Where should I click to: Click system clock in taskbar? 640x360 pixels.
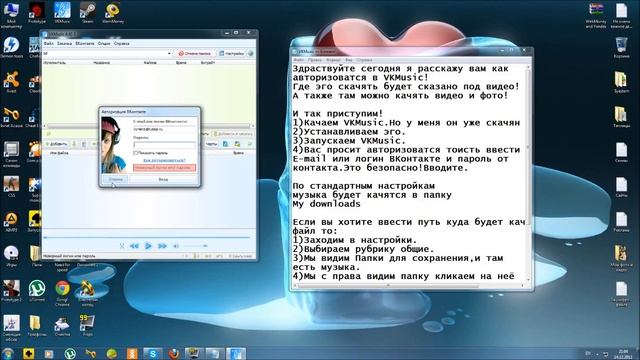[623, 354]
